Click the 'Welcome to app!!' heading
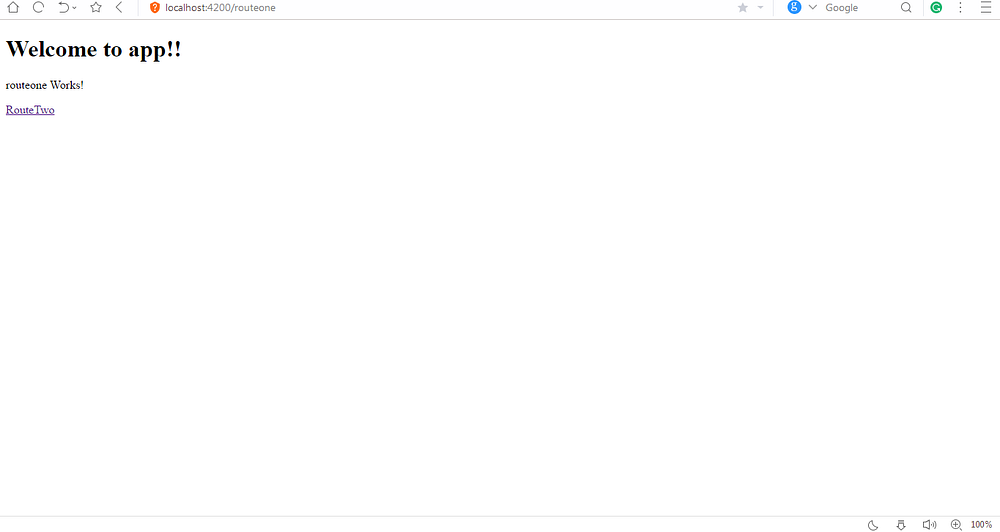The height and width of the screenshot is (532, 1000). pyautogui.click(x=94, y=49)
